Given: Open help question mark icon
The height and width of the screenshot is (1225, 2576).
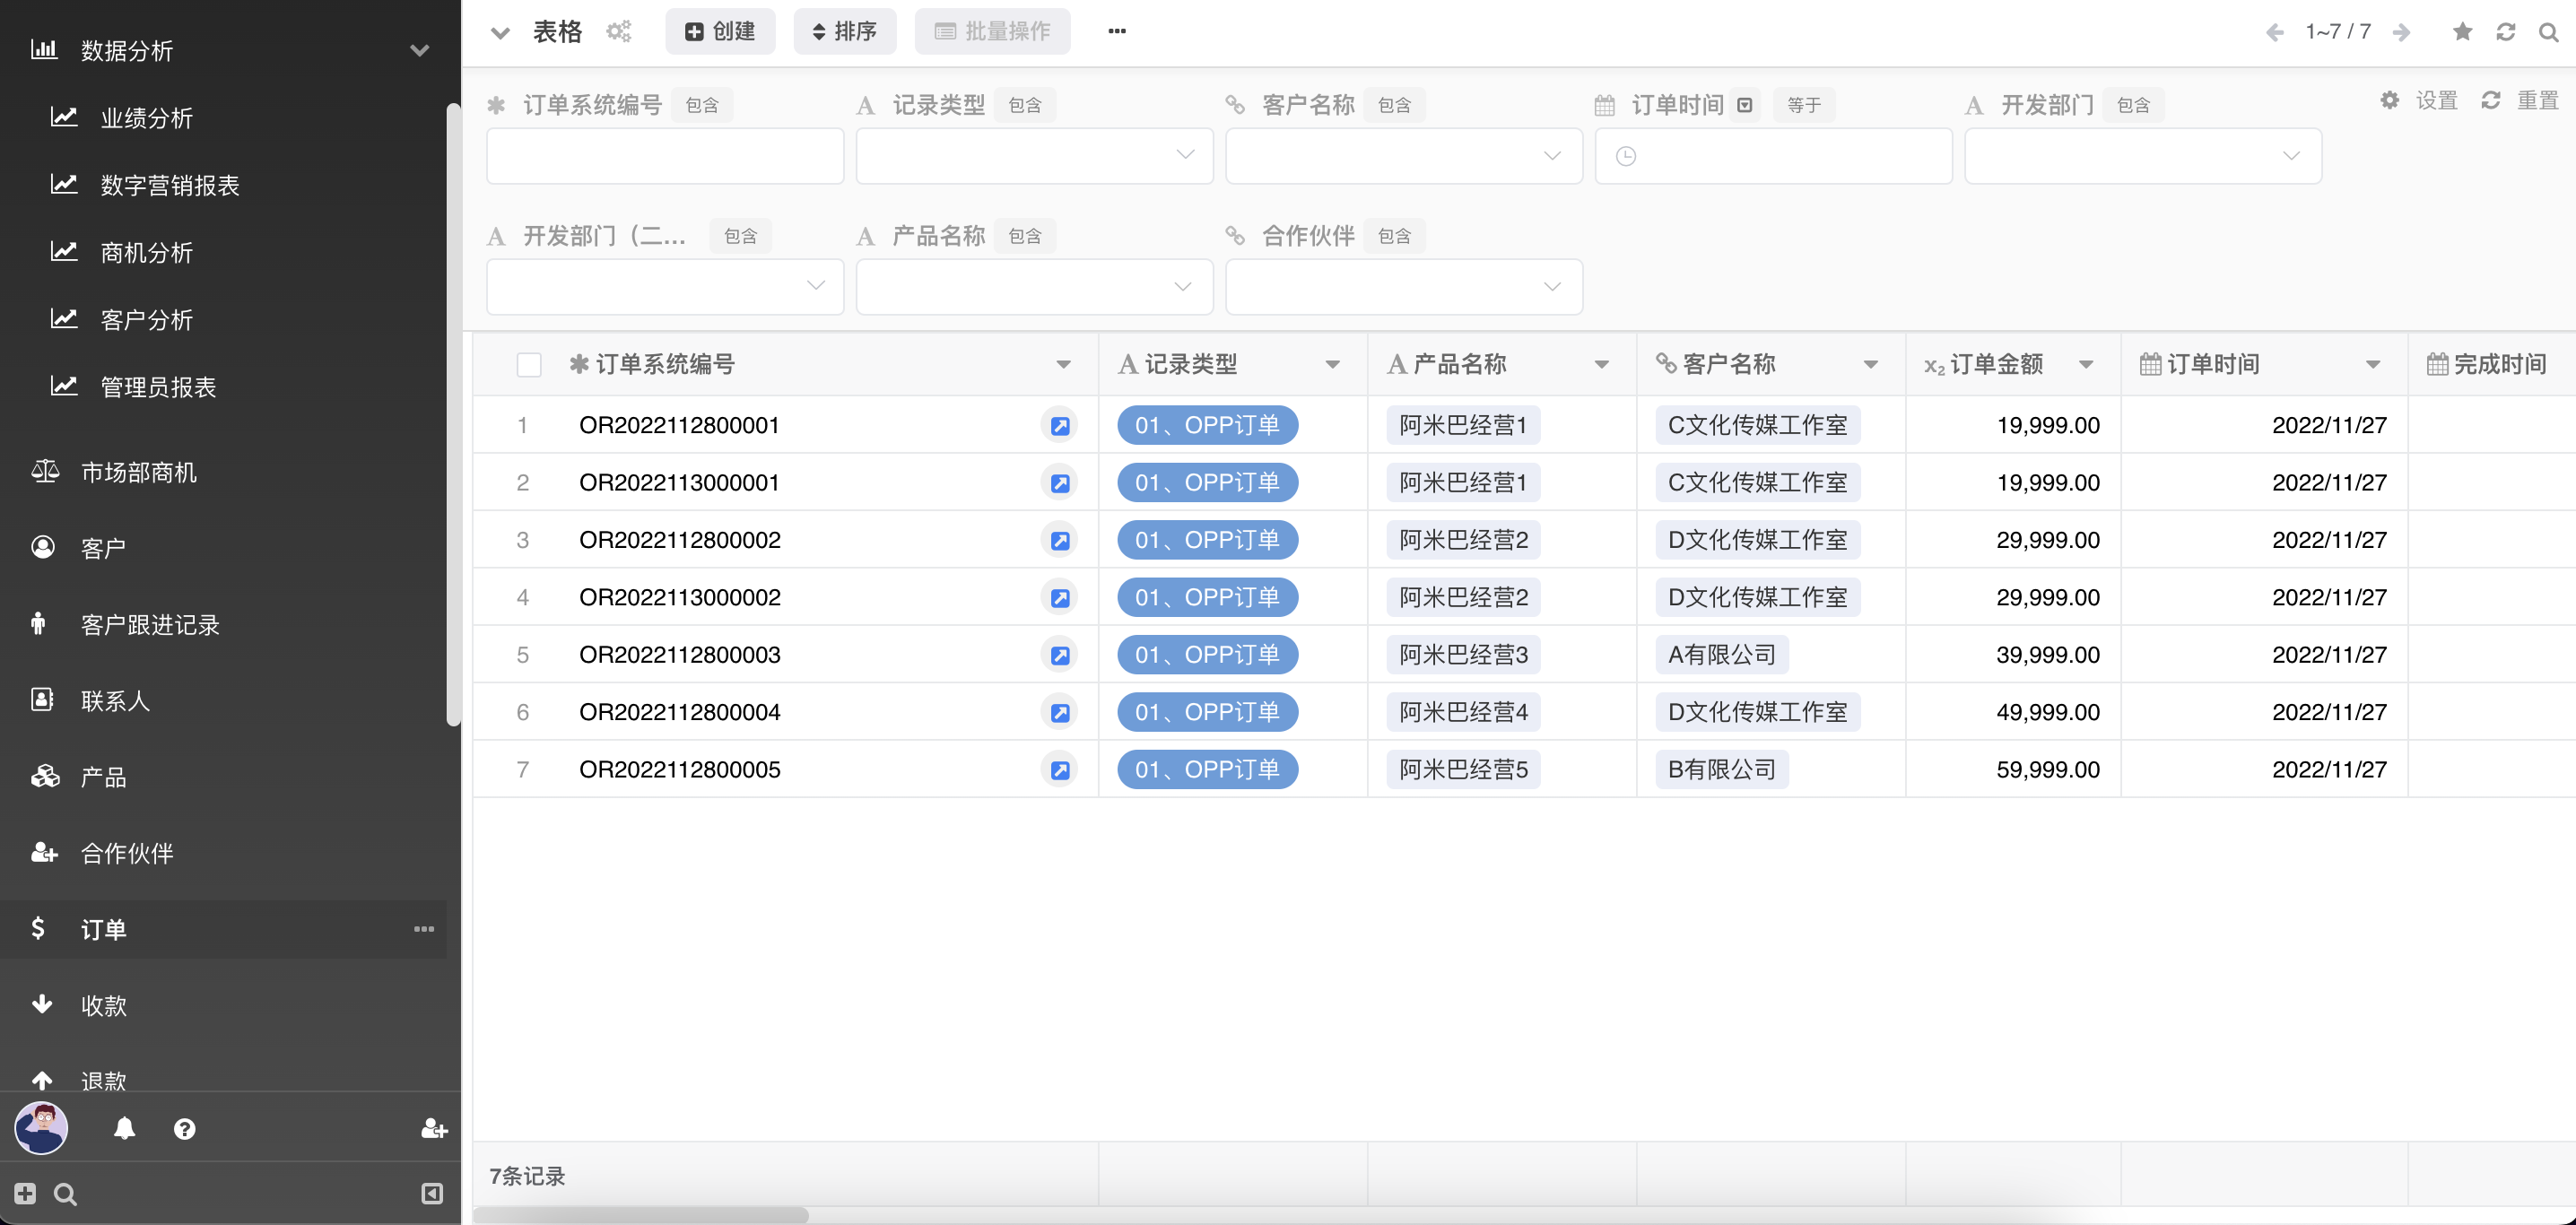Looking at the screenshot, I should pyautogui.click(x=184, y=1129).
